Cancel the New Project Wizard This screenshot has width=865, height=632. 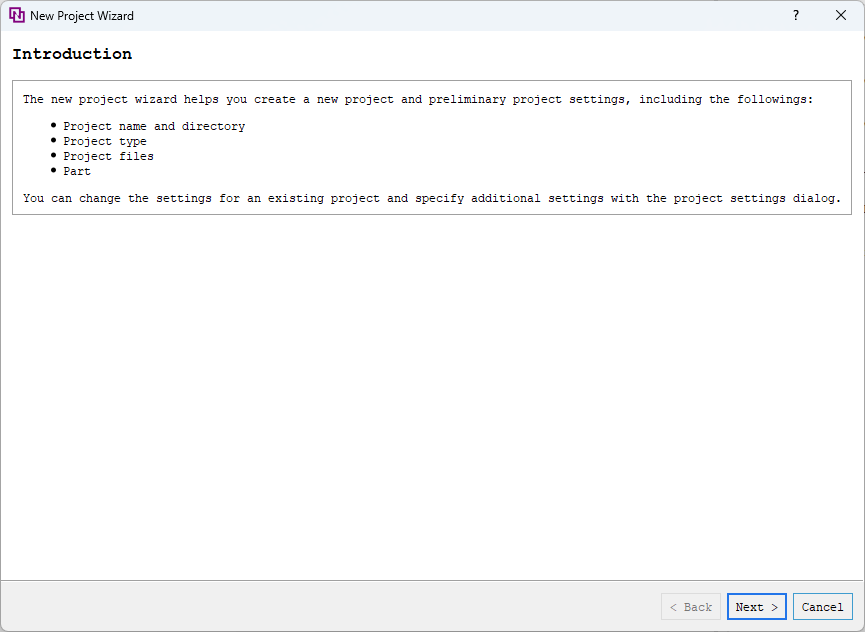click(x=822, y=606)
